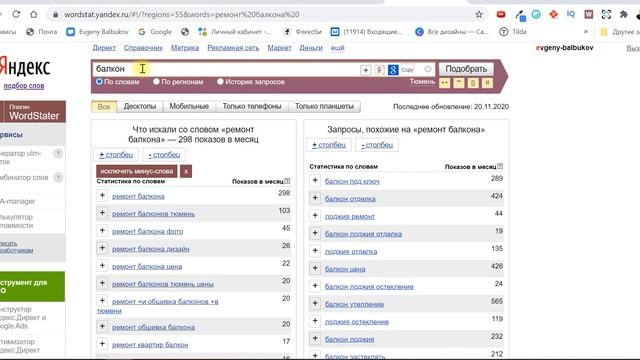
Task: Open the 'подбор слов' link under logo
Action: coord(24,86)
